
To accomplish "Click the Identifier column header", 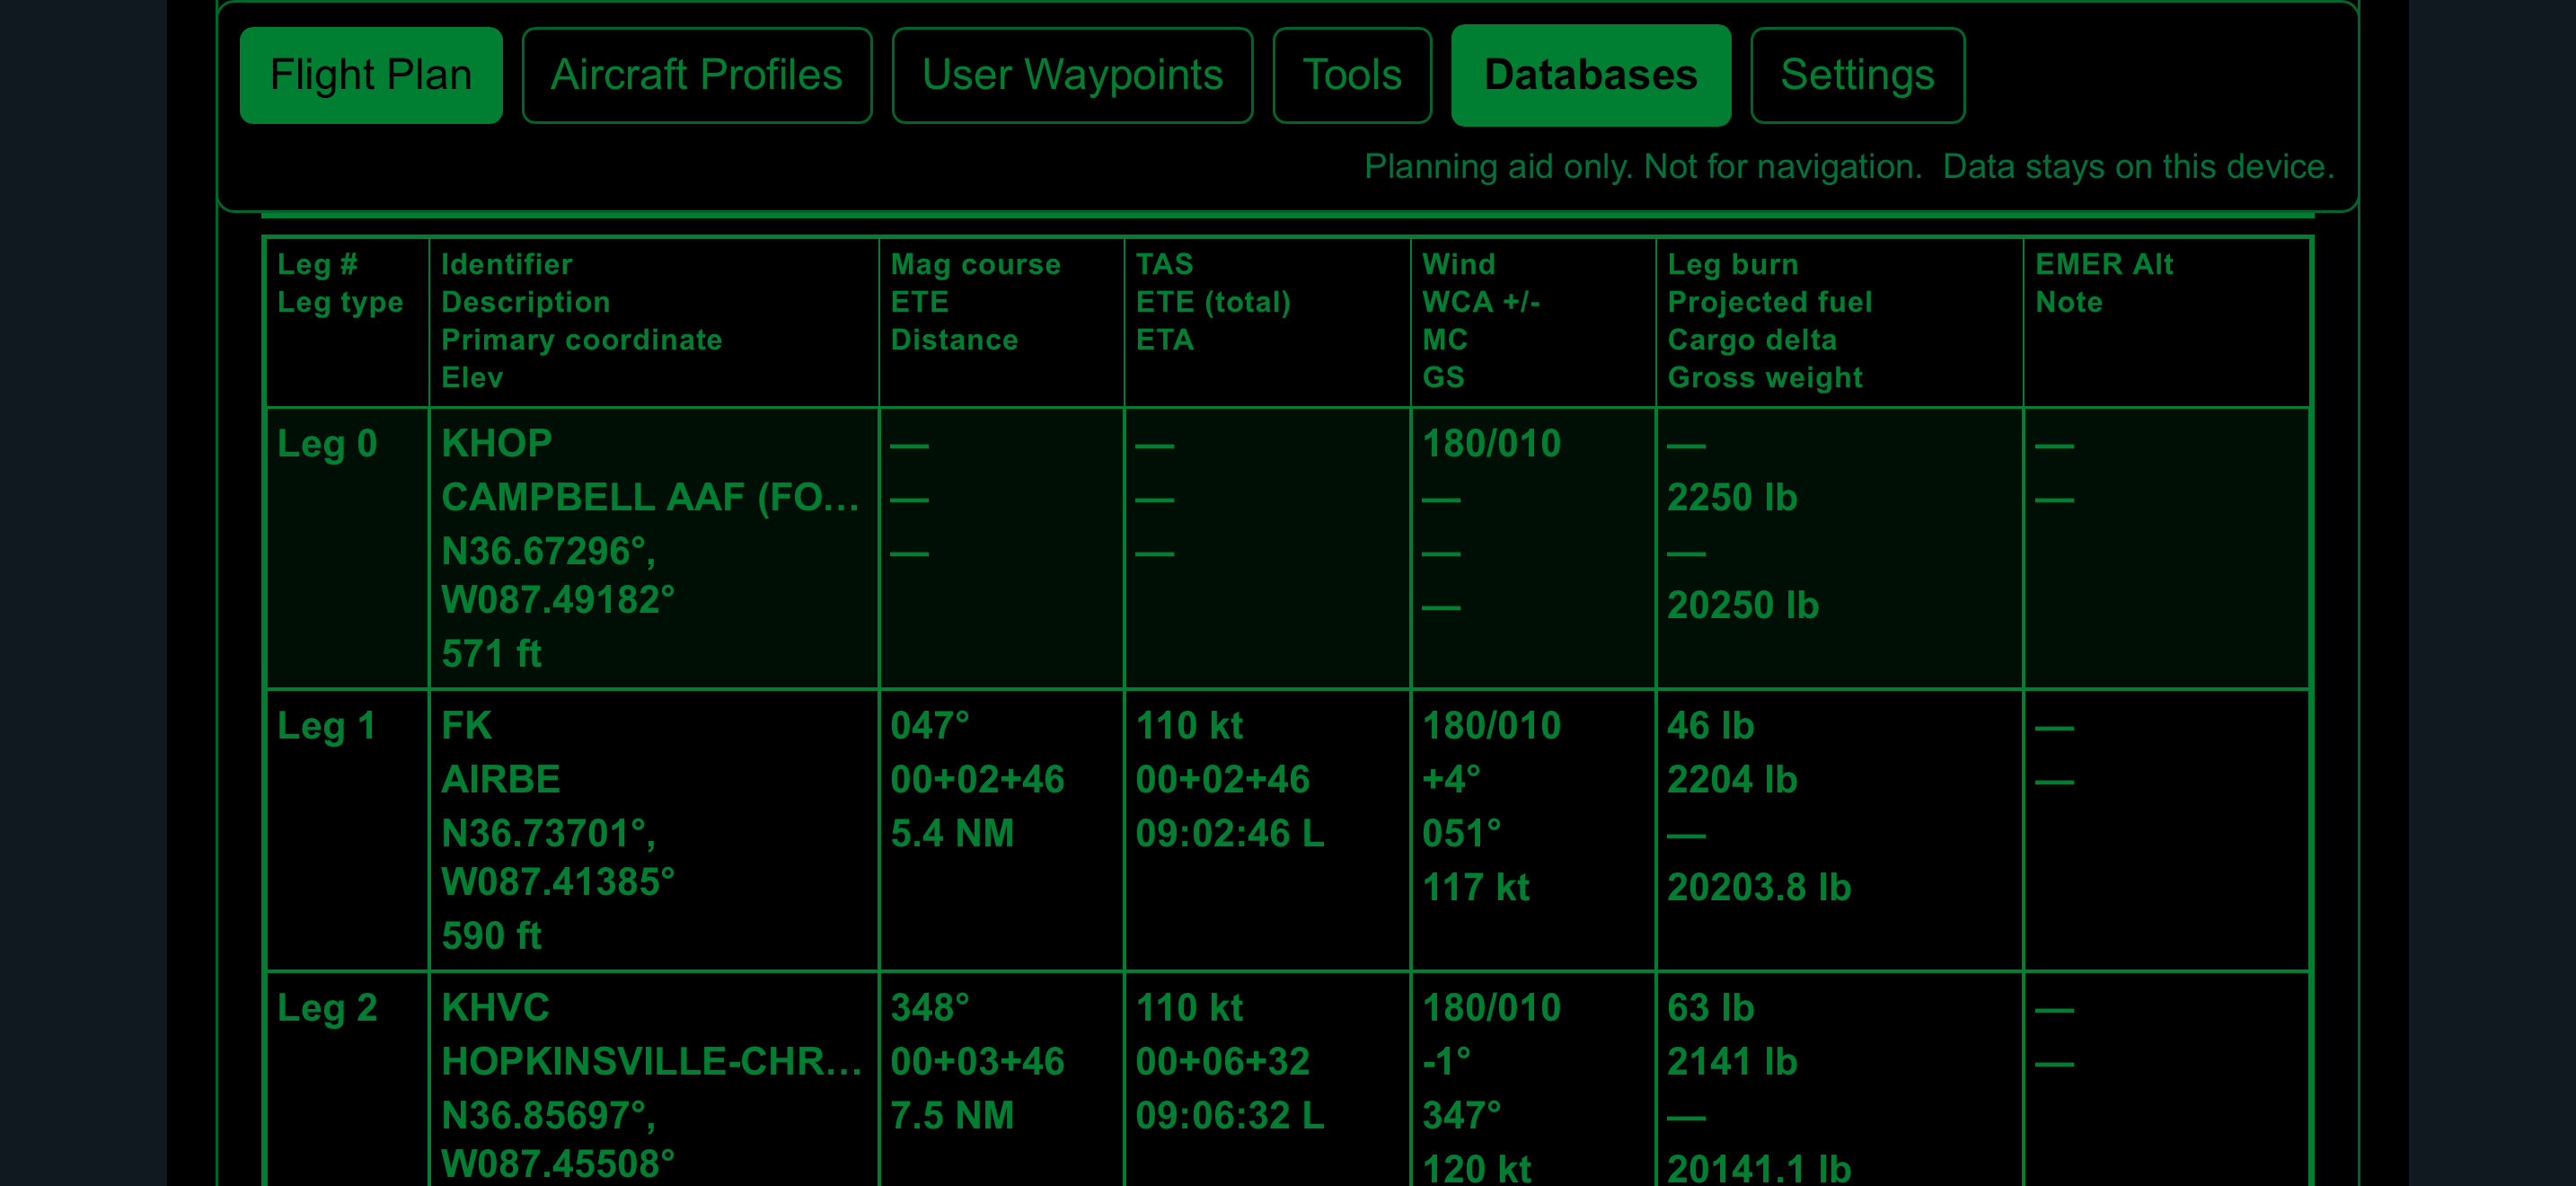I will [x=507, y=264].
